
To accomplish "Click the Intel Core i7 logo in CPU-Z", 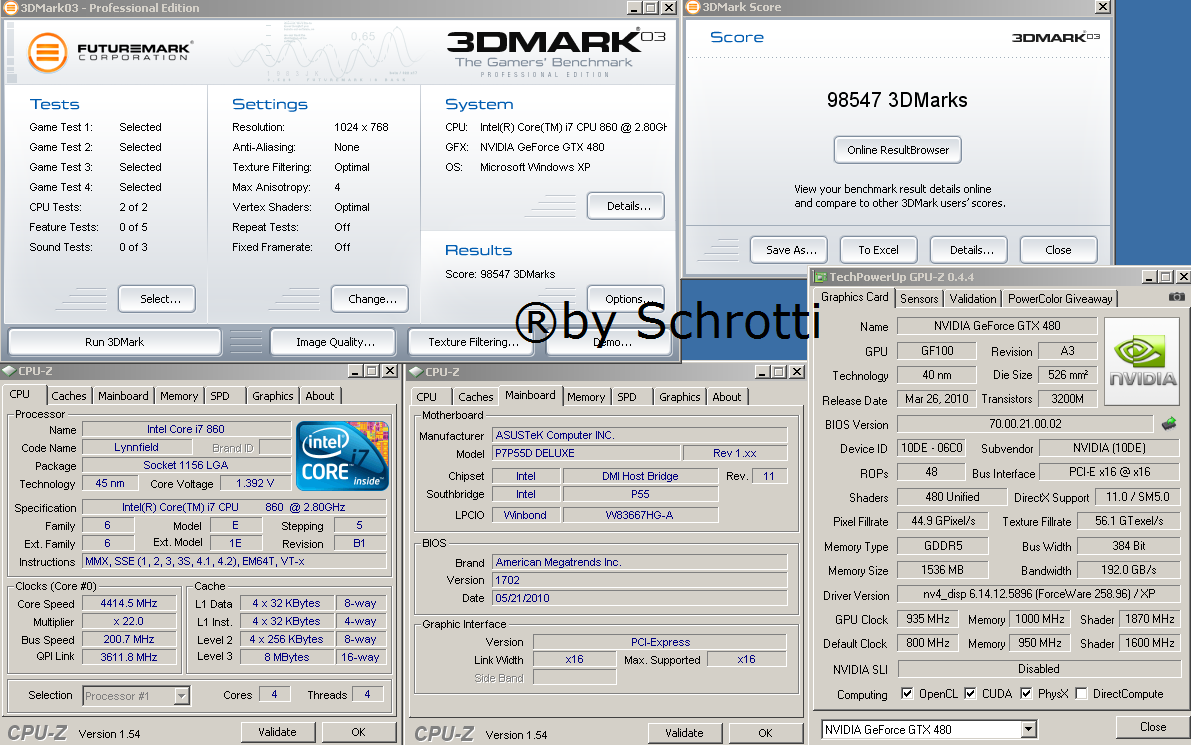I will click(x=343, y=456).
